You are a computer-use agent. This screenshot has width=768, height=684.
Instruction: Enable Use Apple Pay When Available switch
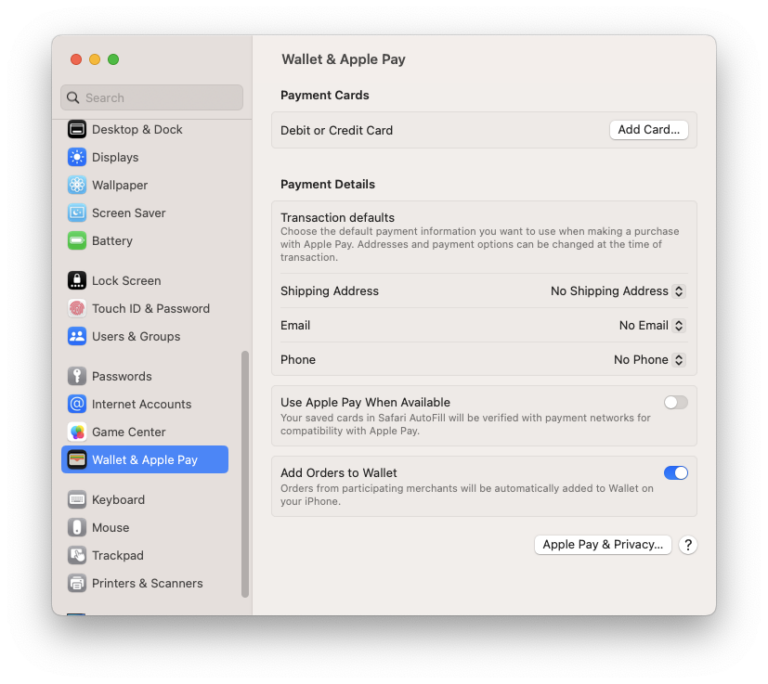(675, 402)
